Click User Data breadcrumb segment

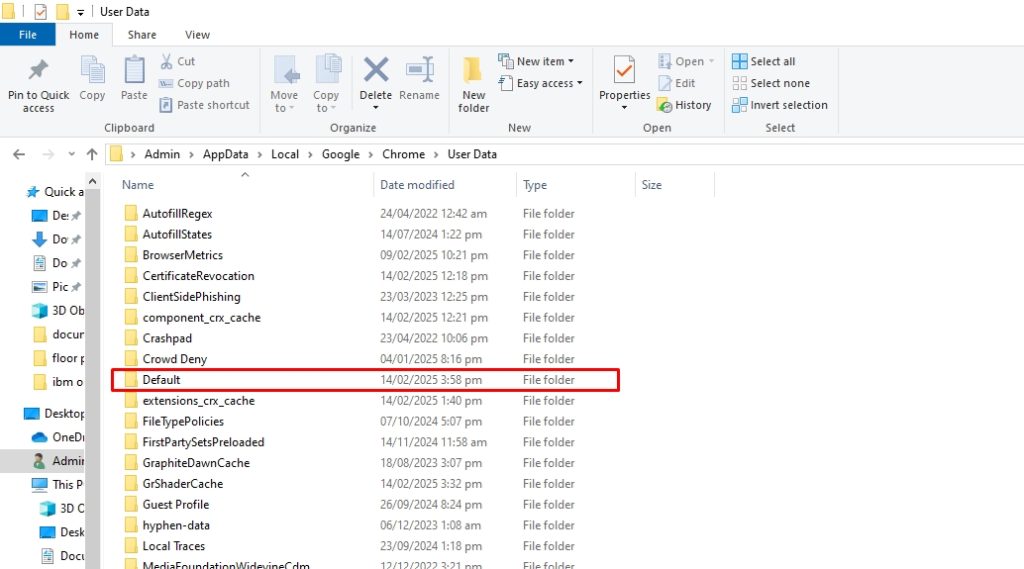point(472,154)
